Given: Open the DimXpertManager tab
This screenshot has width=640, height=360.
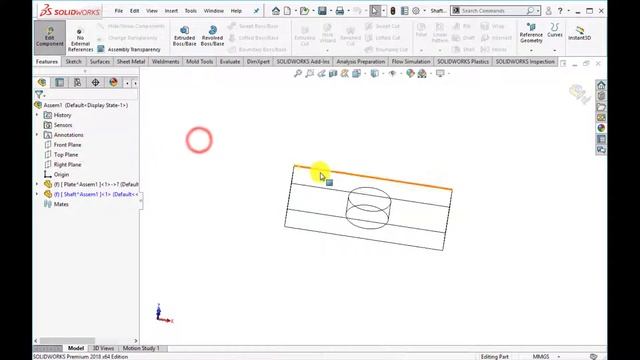Looking at the screenshot, I should [95, 82].
